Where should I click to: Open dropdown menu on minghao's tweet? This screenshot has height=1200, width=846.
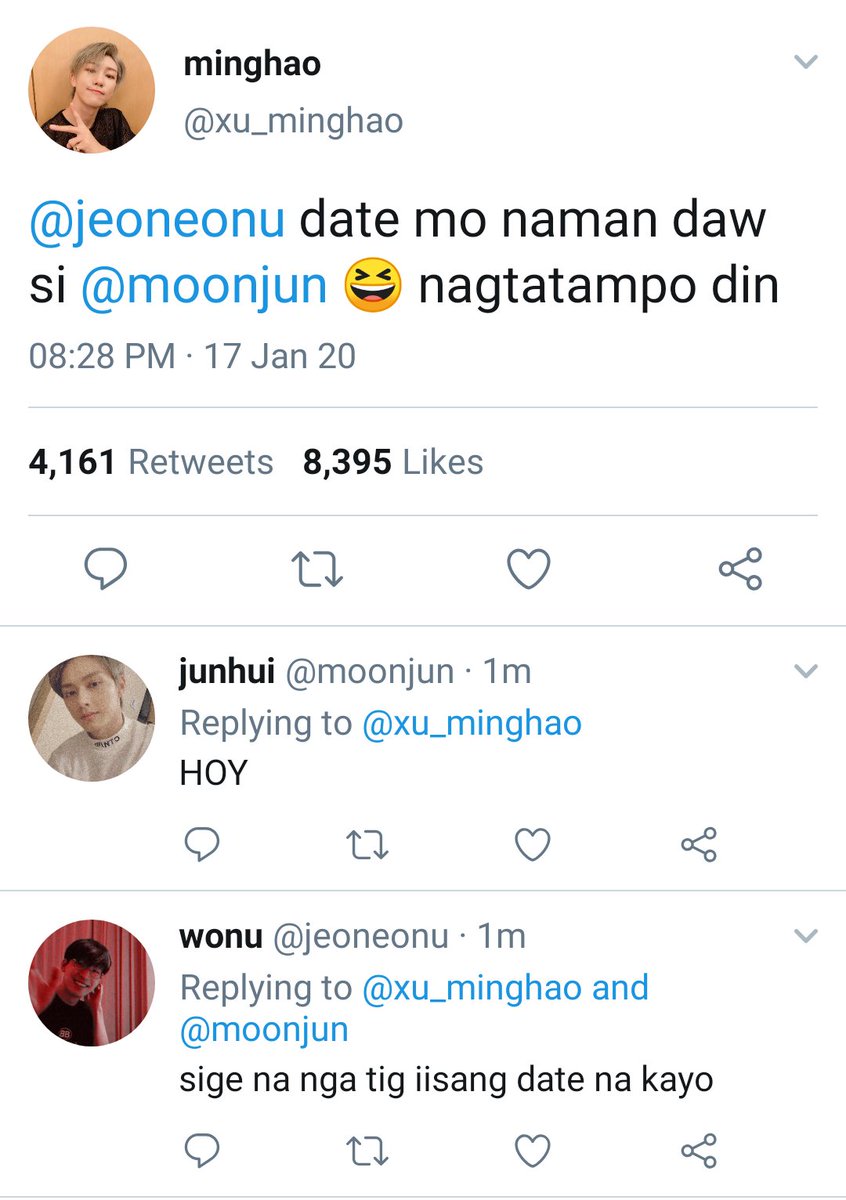(805, 63)
